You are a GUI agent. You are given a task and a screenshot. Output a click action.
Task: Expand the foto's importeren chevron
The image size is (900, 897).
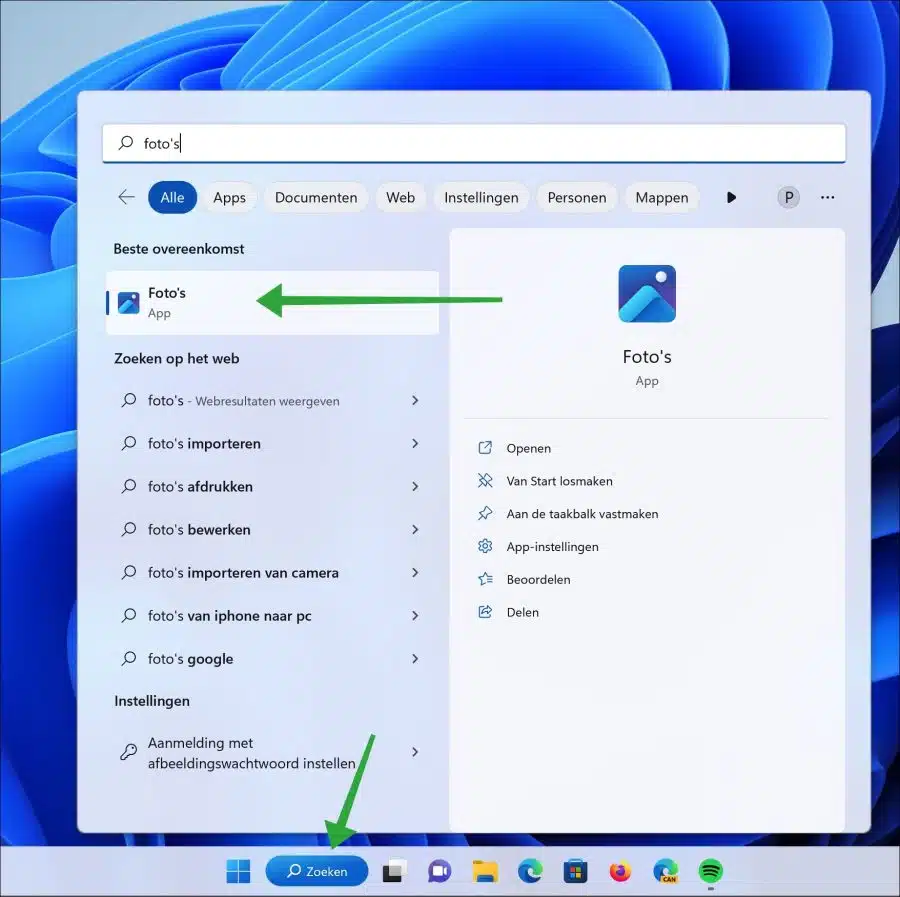pyautogui.click(x=416, y=443)
